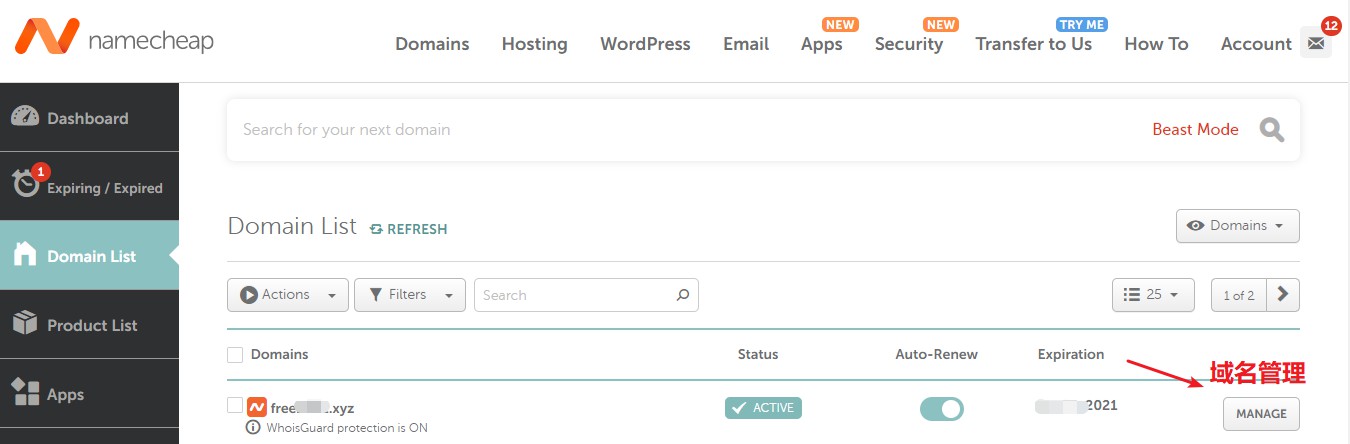1350x444 pixels.
Task: Open the Filters dropdown
Action: coord(410,295)
